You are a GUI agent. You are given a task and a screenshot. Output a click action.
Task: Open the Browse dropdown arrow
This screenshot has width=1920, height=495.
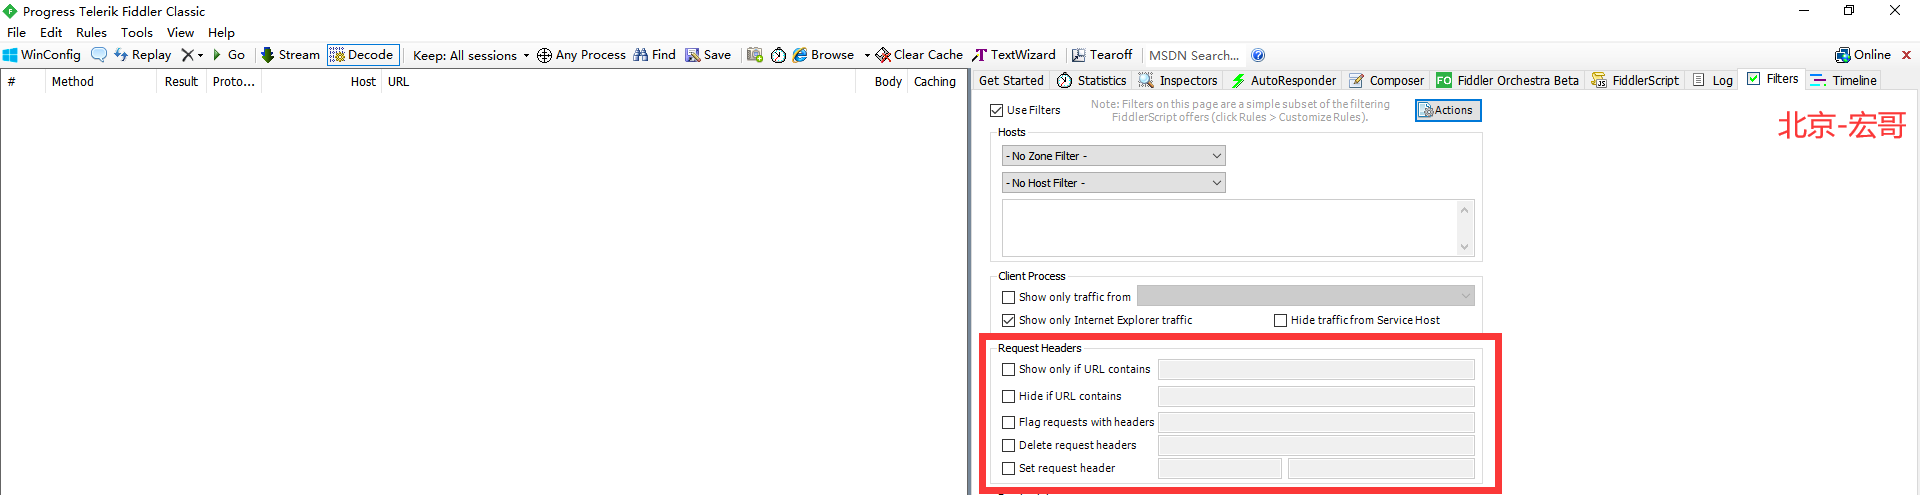coord(867,55)
